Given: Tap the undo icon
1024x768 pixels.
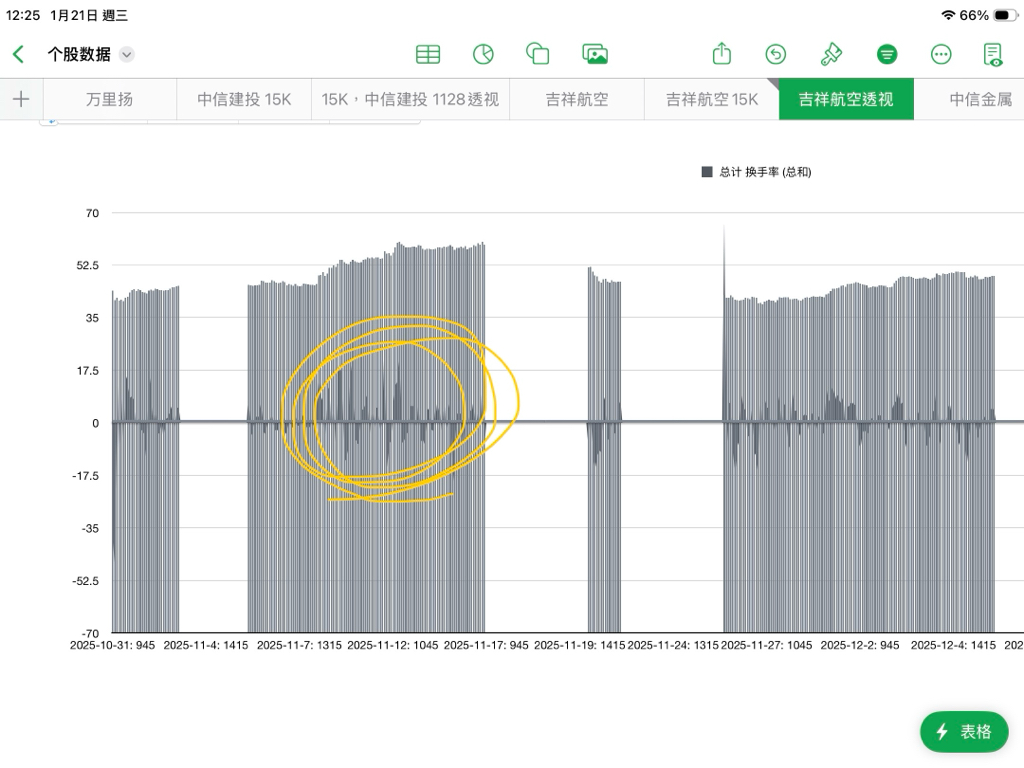Looking at the screenshot, I should pyautogui.click(x=776, y=54).
